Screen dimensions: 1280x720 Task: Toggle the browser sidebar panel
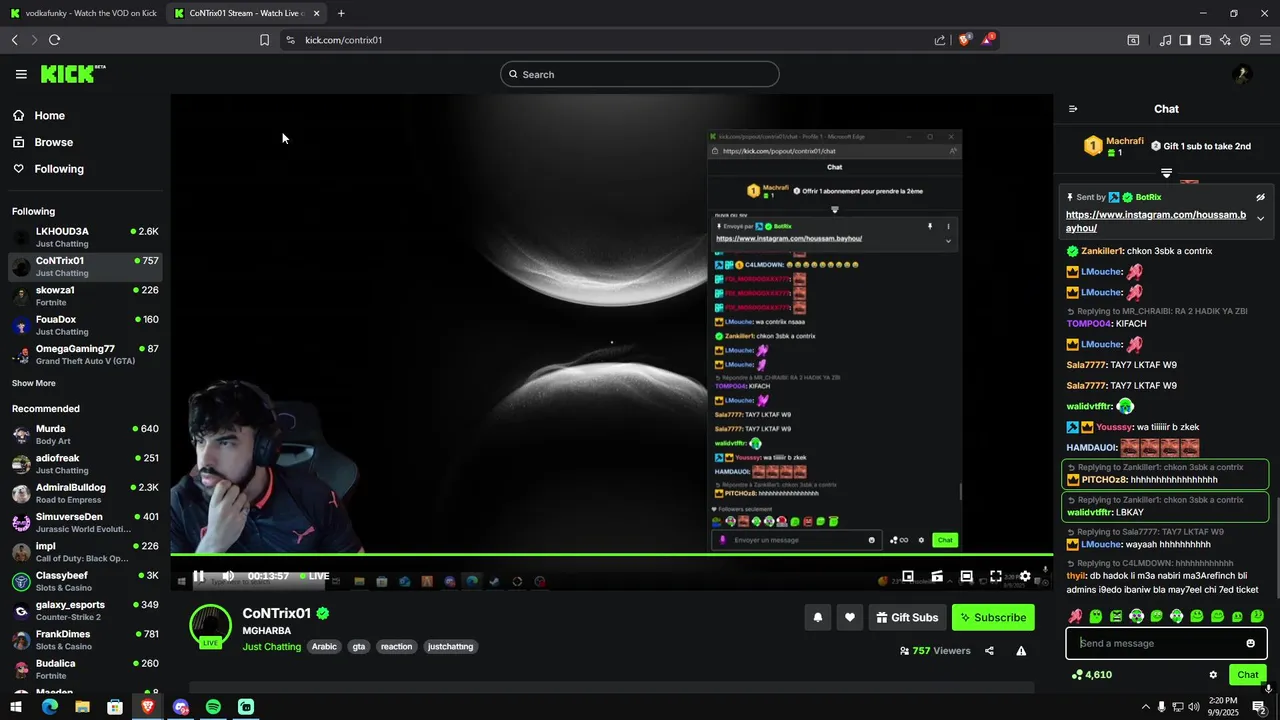1185,40
